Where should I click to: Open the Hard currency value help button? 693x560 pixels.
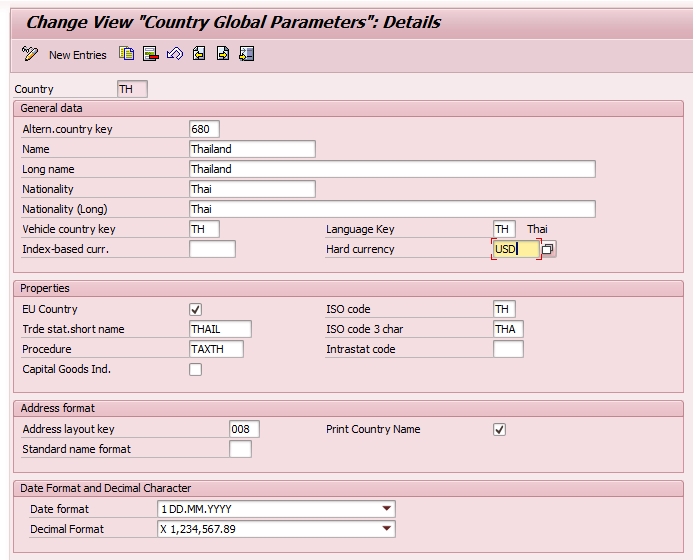coord(548,249)
